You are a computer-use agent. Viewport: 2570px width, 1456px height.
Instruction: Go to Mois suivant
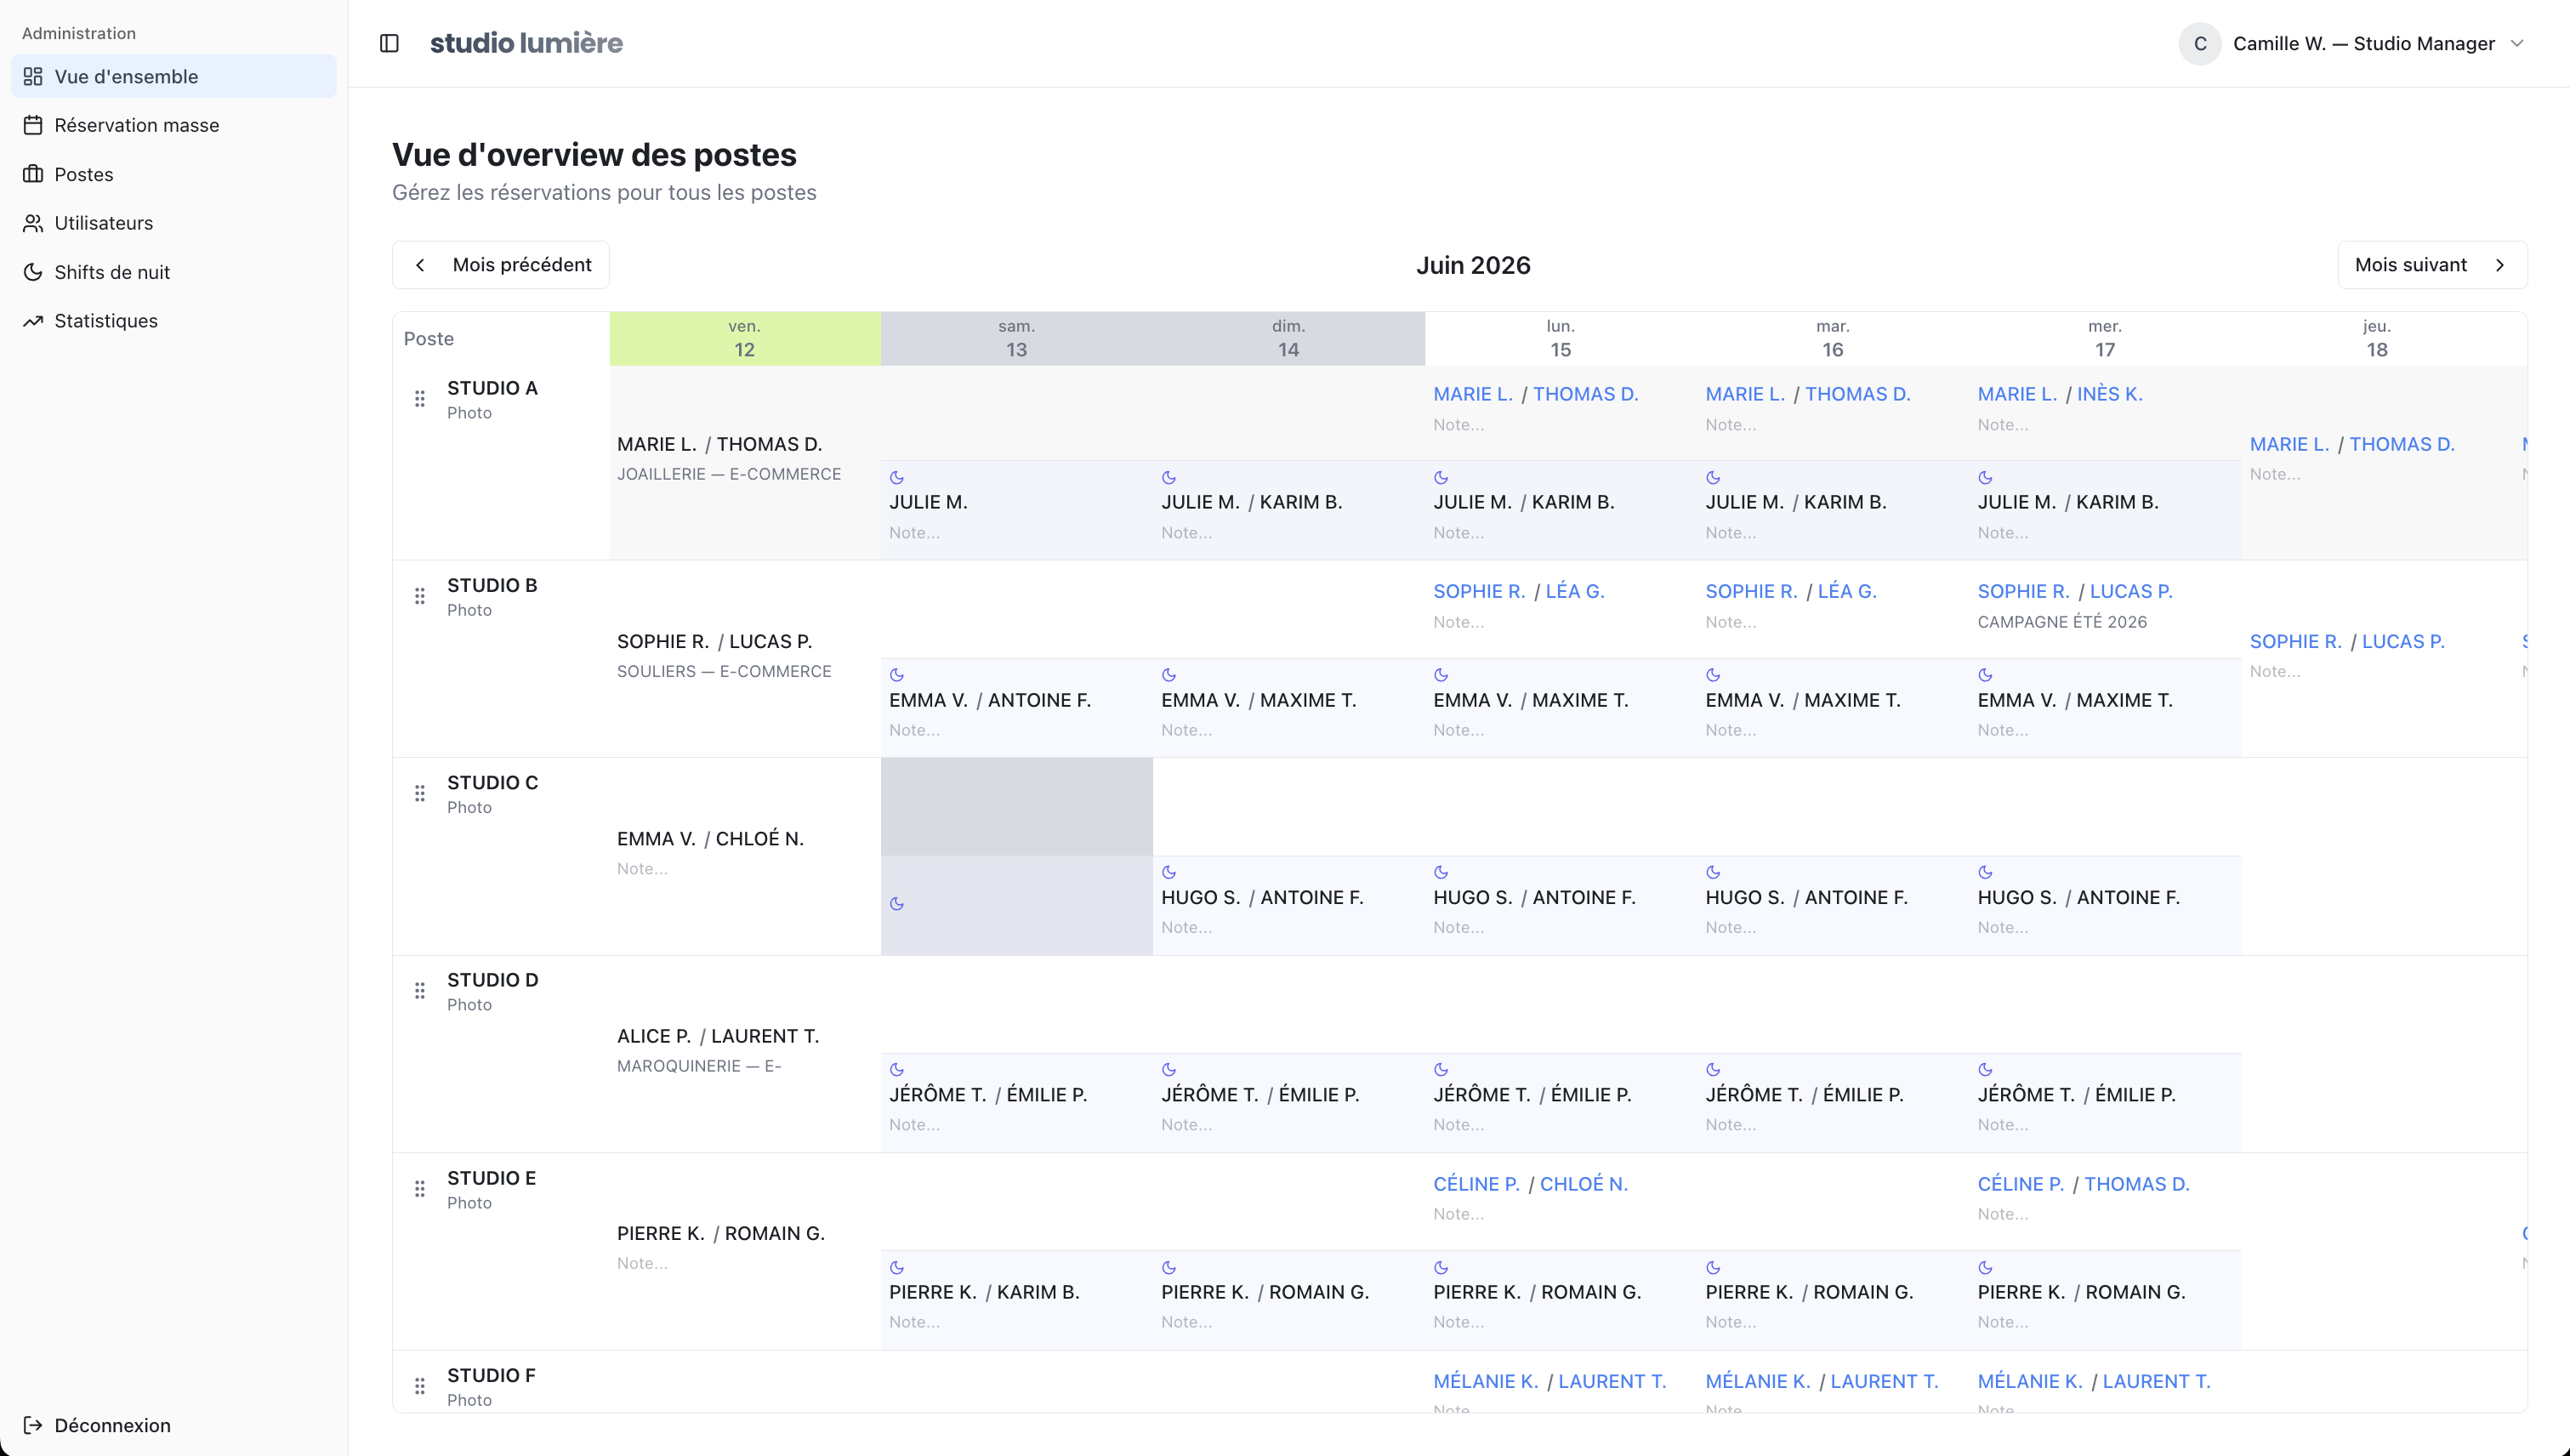(2432, 265)
